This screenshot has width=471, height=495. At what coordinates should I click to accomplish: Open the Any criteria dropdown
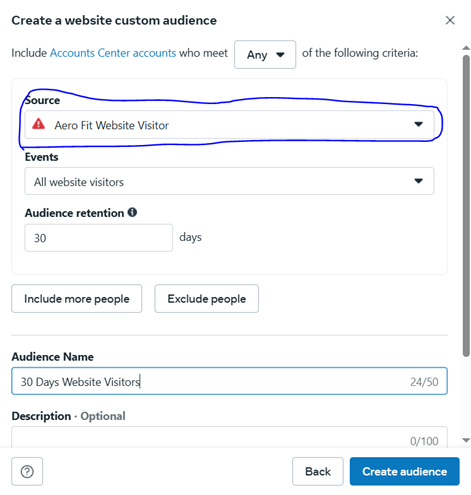(265, 55)
